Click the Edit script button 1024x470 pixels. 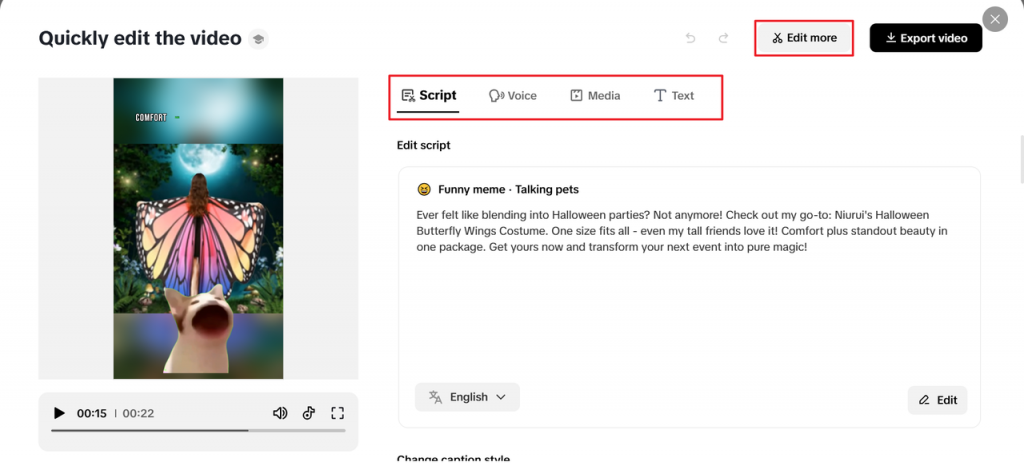tap(937, 400)
